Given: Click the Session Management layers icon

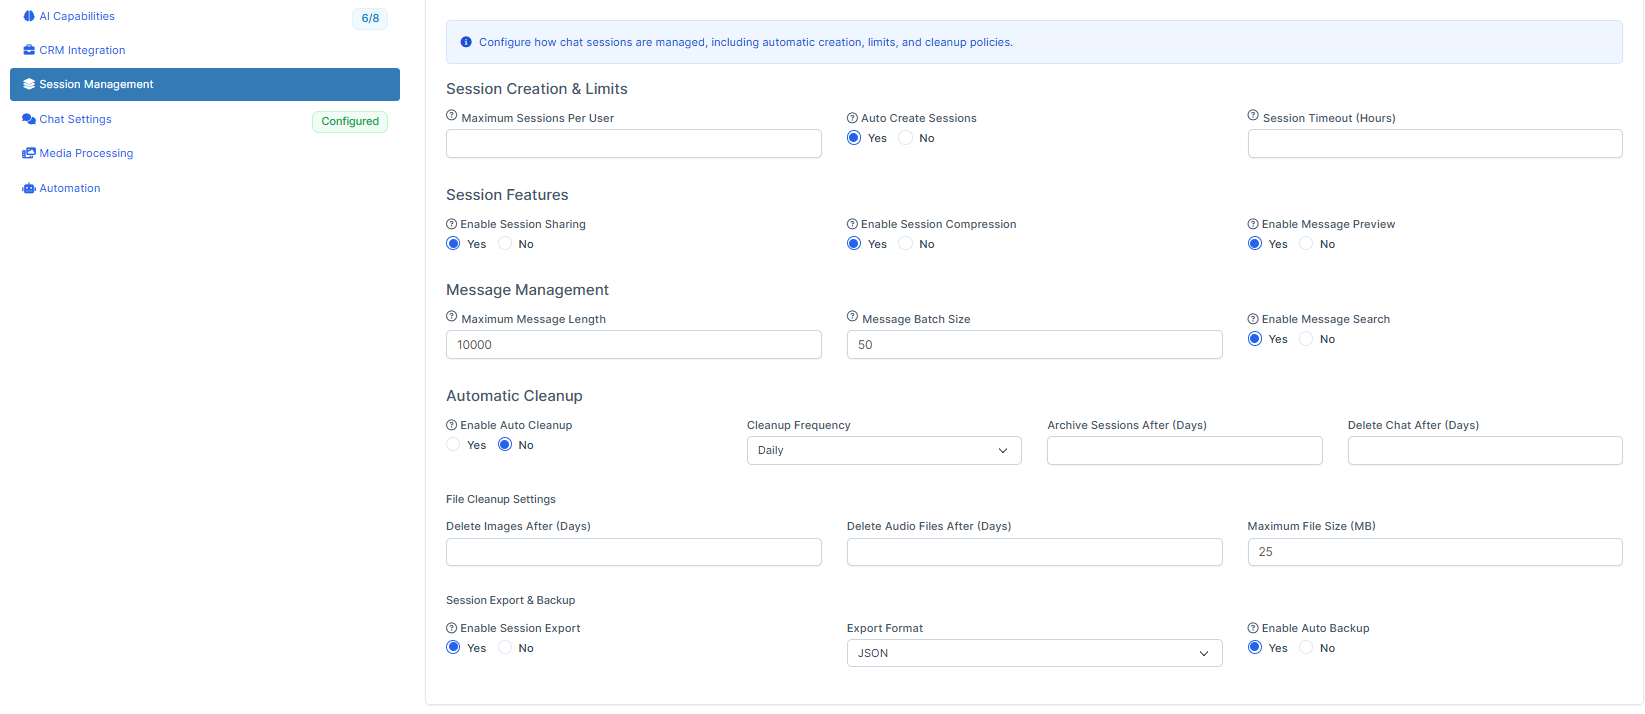Looking at the screenshot, I should pyautogui.click(x=29, y=84).
